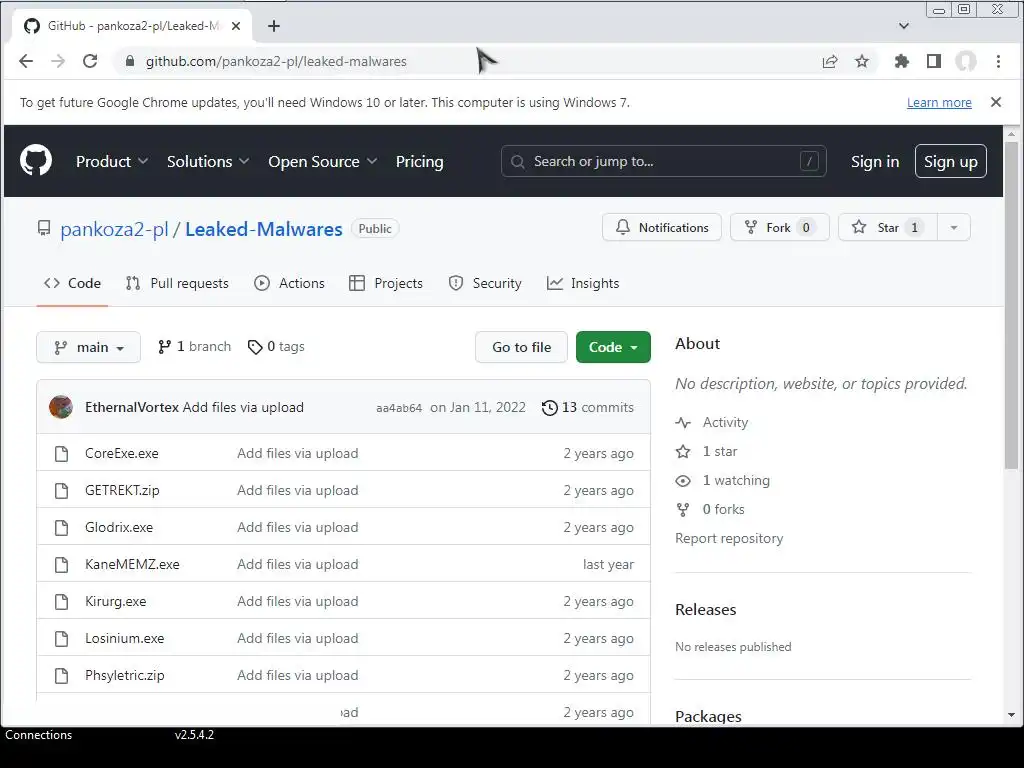This screenshot has height=768, width=1024.
Task: Open Activity in the About sidebar
Action: pyautogui.click(x=712, y=423)
